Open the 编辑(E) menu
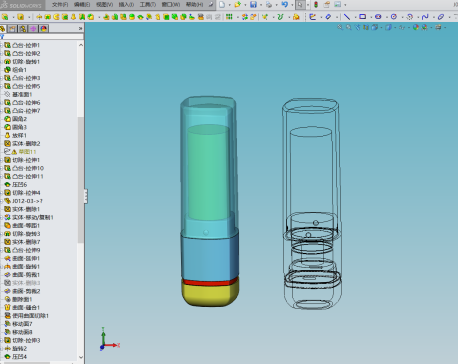This screenshot has width=458, height=364. (82, 5)
